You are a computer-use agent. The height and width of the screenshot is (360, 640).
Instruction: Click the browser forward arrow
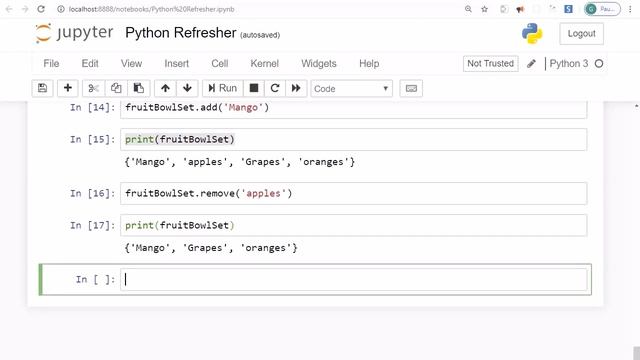(x=25, y=9)
